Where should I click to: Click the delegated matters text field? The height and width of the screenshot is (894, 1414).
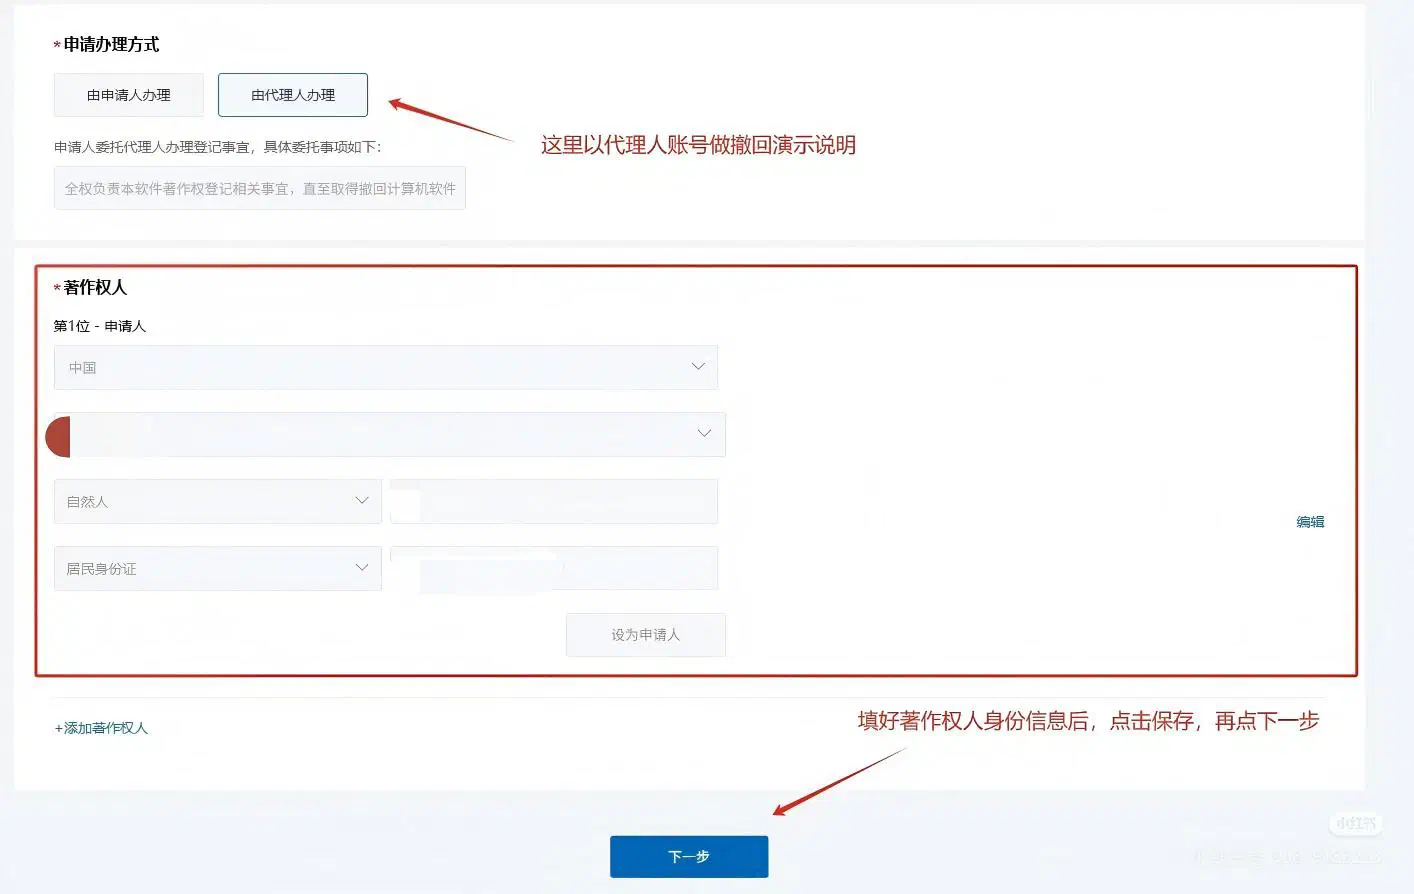click(260, 188)
